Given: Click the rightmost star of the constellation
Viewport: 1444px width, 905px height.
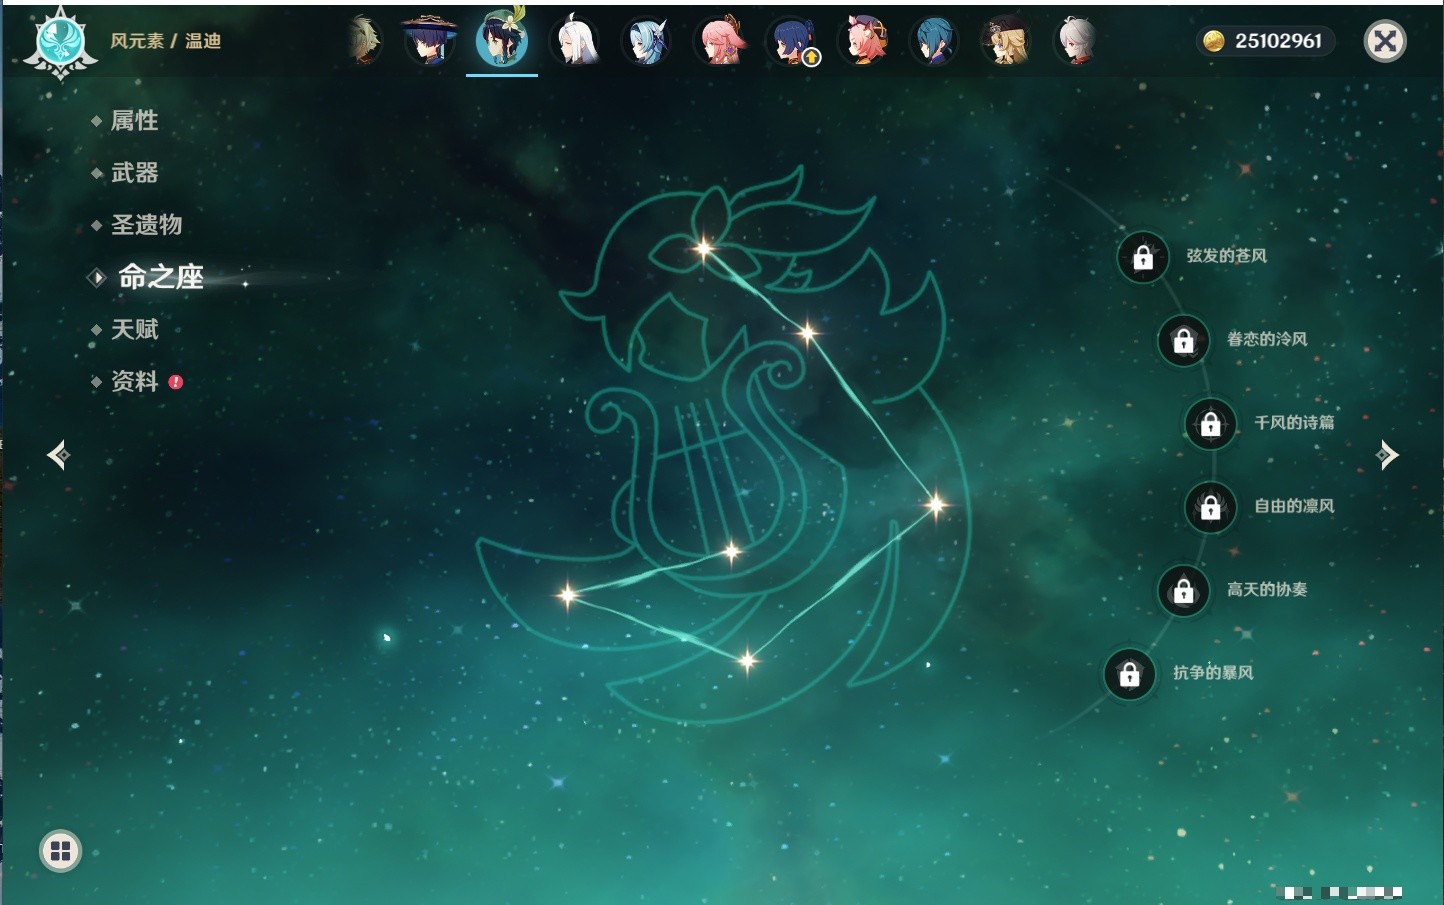Looking at the screenshot, I should [936, 505].
